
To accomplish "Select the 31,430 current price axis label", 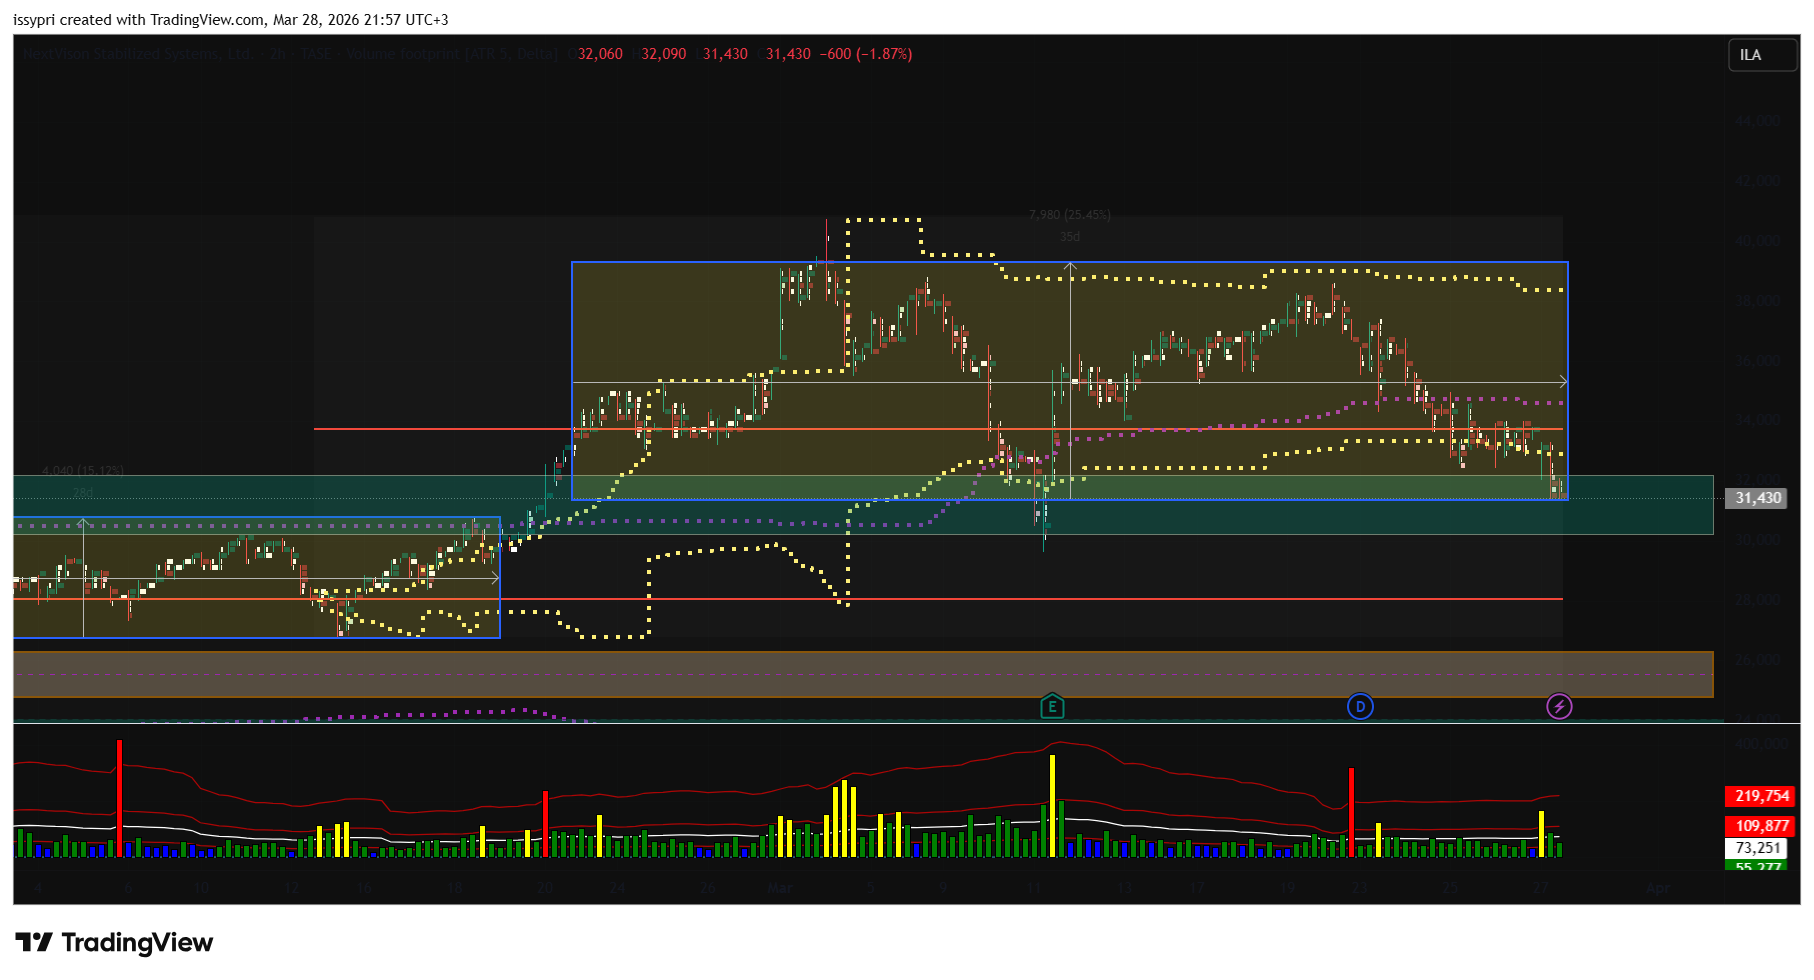I will 1757,498.
